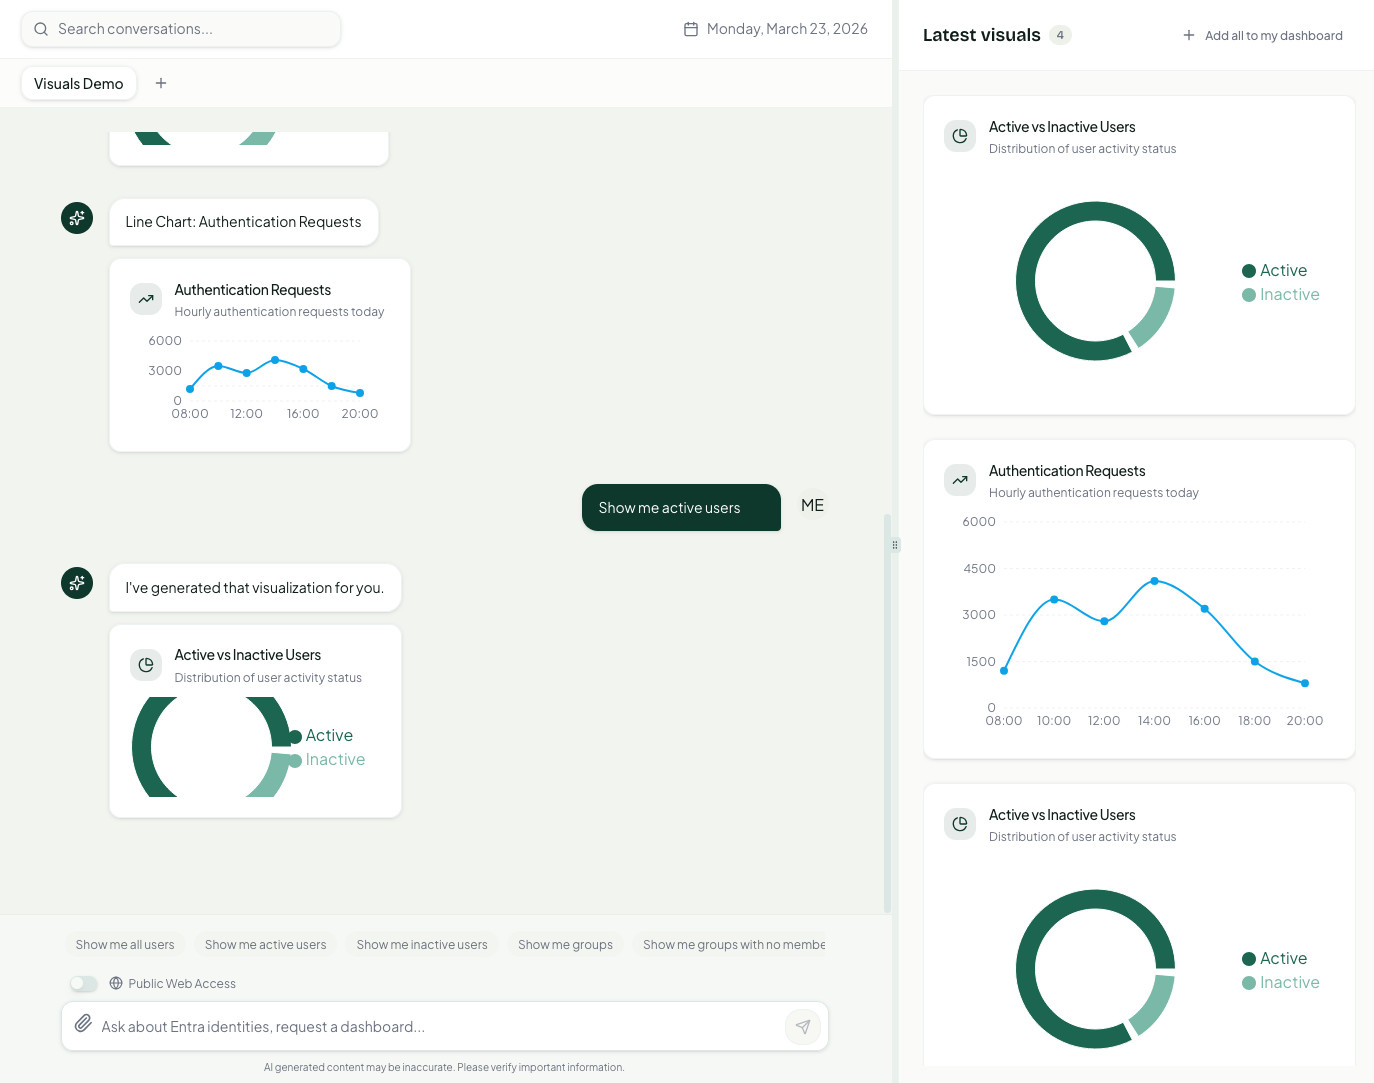Enable the Public Web Access toggle
1374x1083 pixels.
pos(84,983)
